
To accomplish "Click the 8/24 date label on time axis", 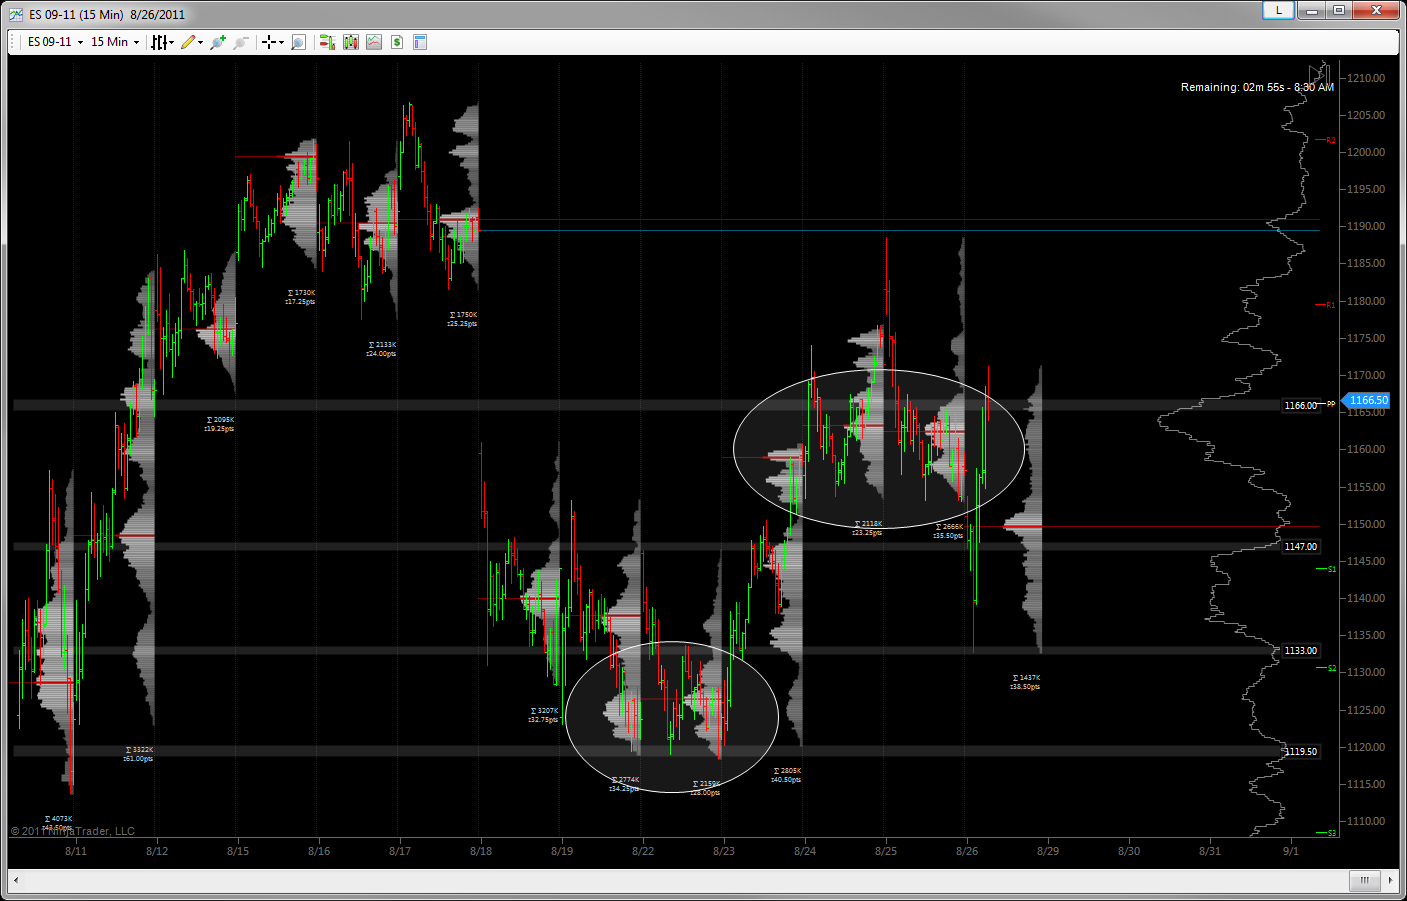I will [x=805, y=851].
